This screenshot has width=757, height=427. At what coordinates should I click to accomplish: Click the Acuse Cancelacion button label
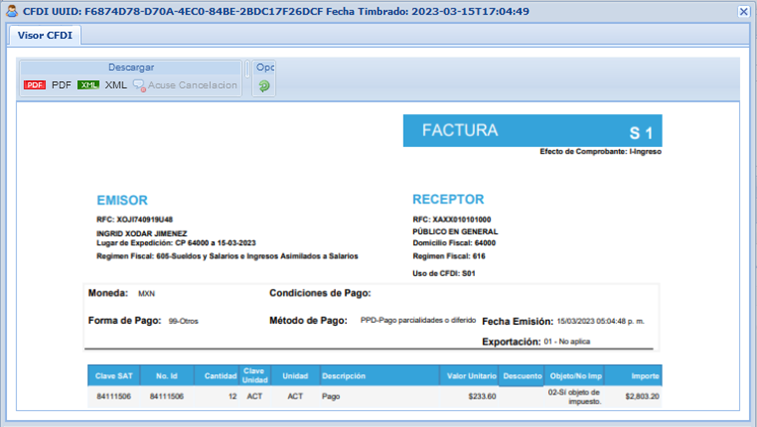[193, 86]
